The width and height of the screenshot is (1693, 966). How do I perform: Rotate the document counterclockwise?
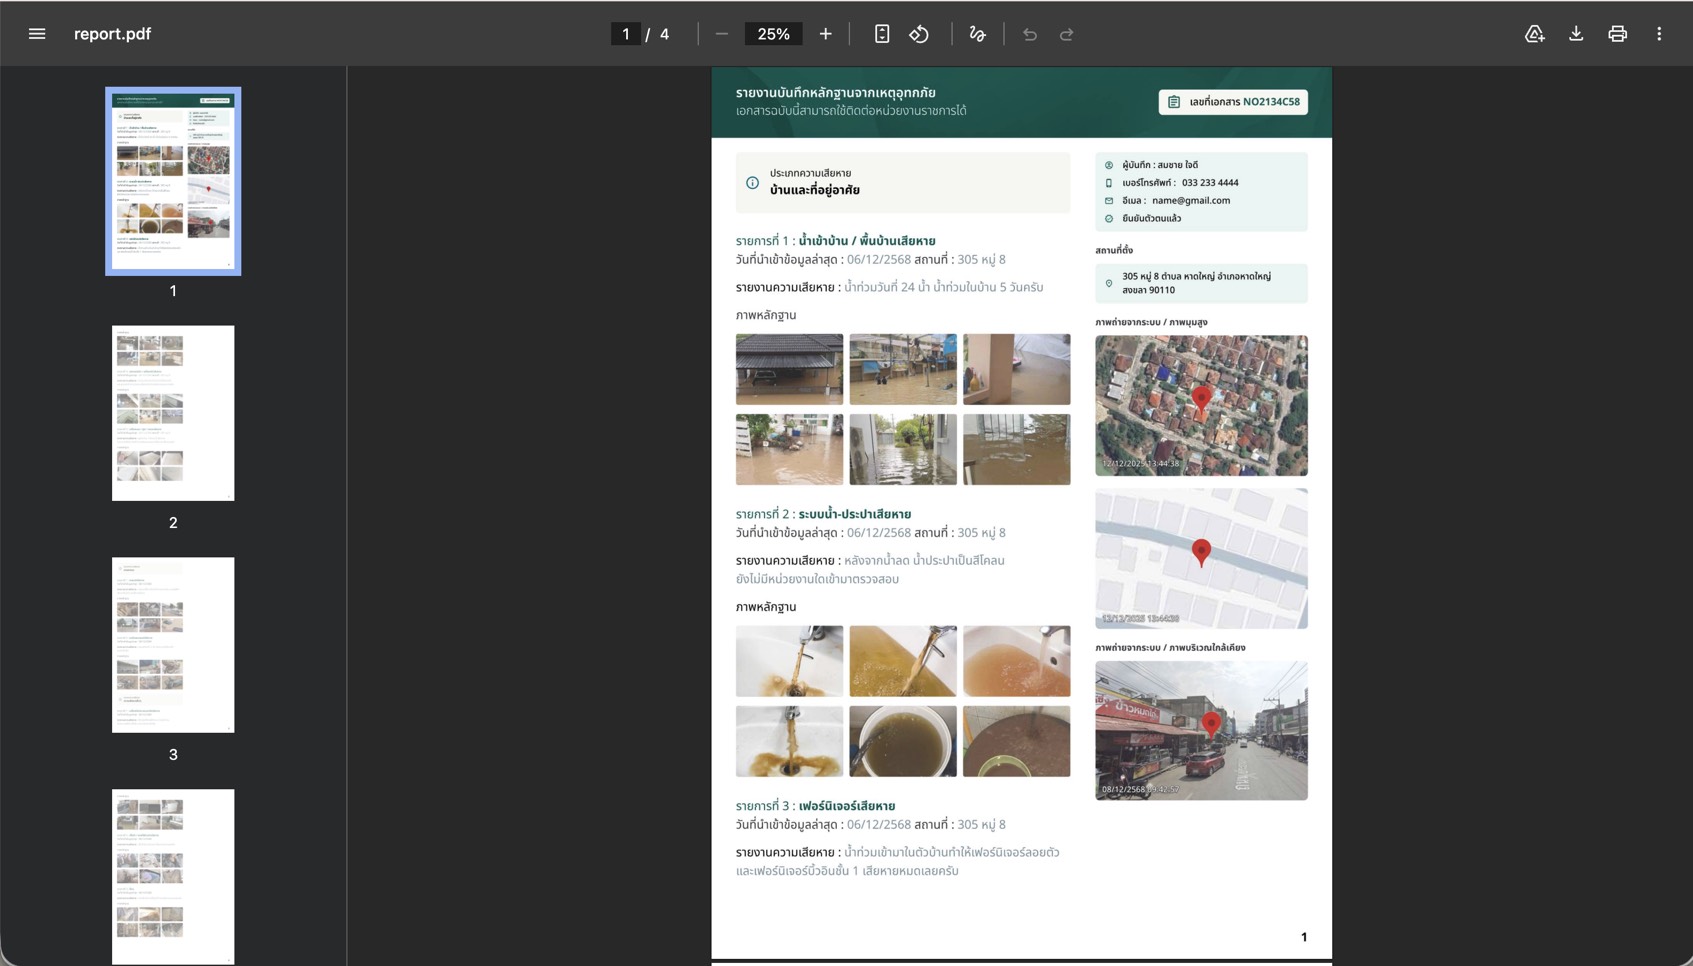click(919, 34)
